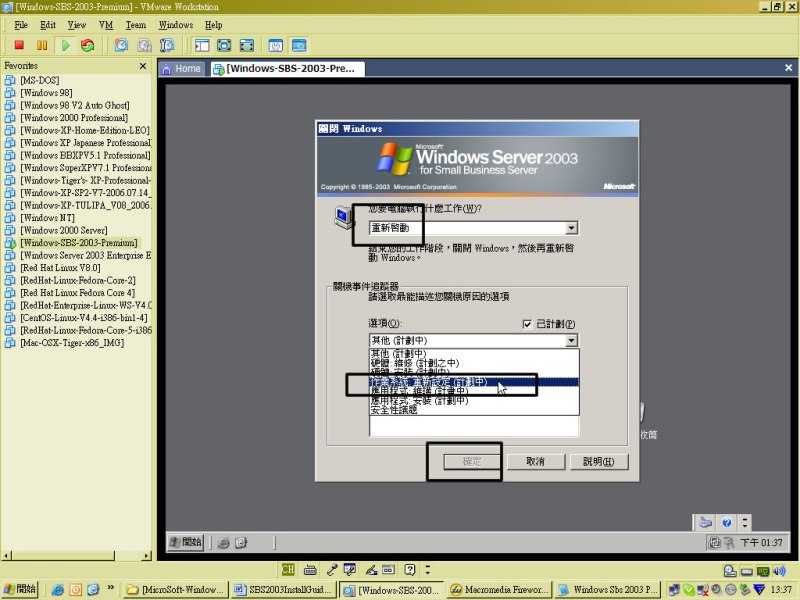Viewport: 800px width, 600px height.
Task: Click the 說明(H) help button
Action: click(x=599, y=462)
